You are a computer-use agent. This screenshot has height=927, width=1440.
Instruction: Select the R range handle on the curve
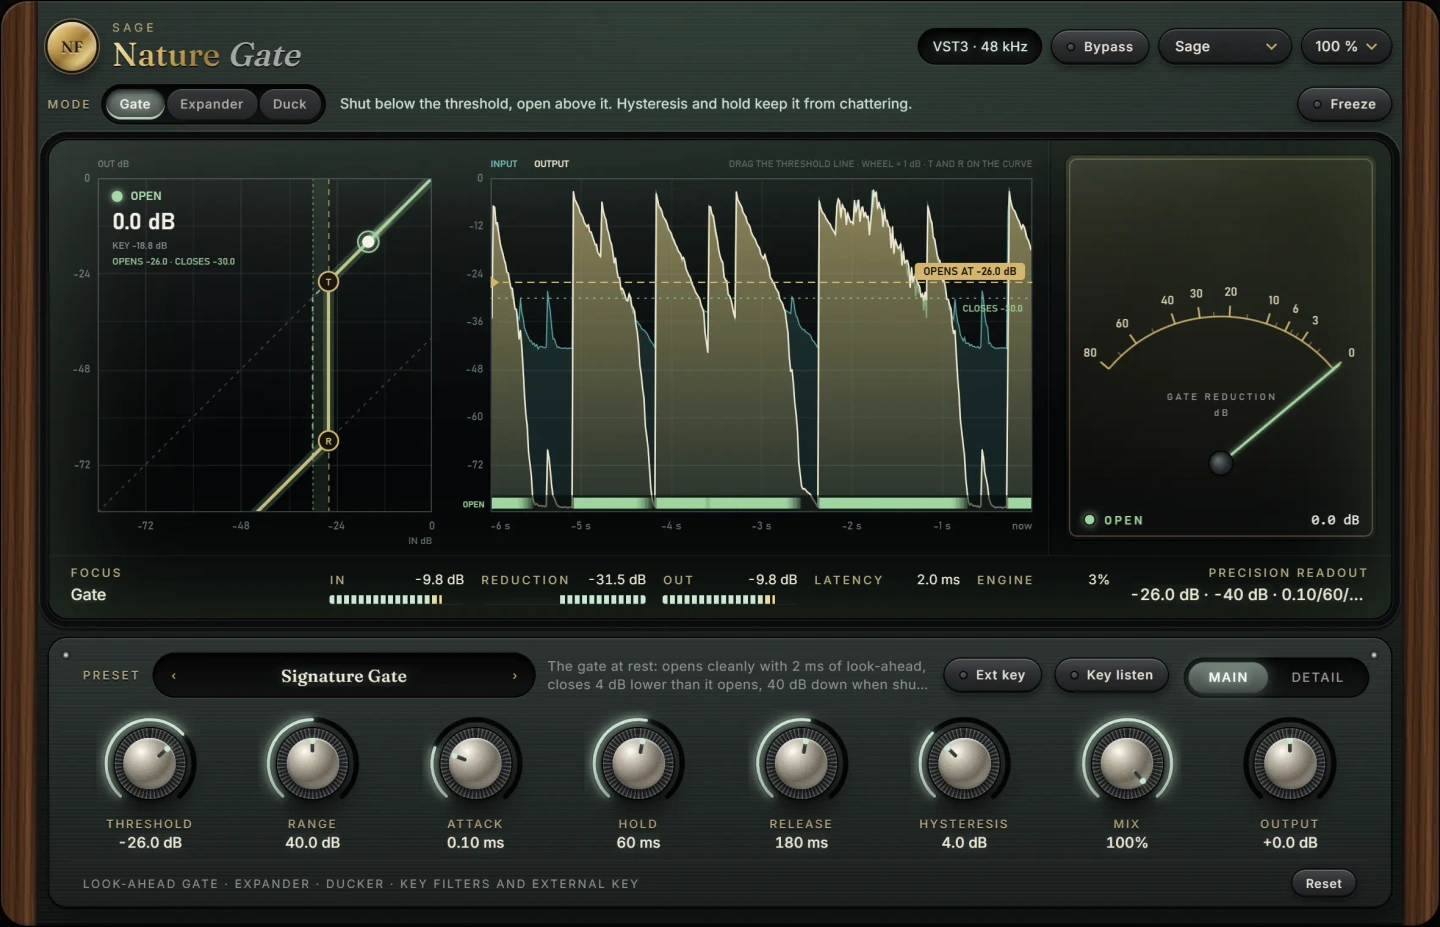328,441
